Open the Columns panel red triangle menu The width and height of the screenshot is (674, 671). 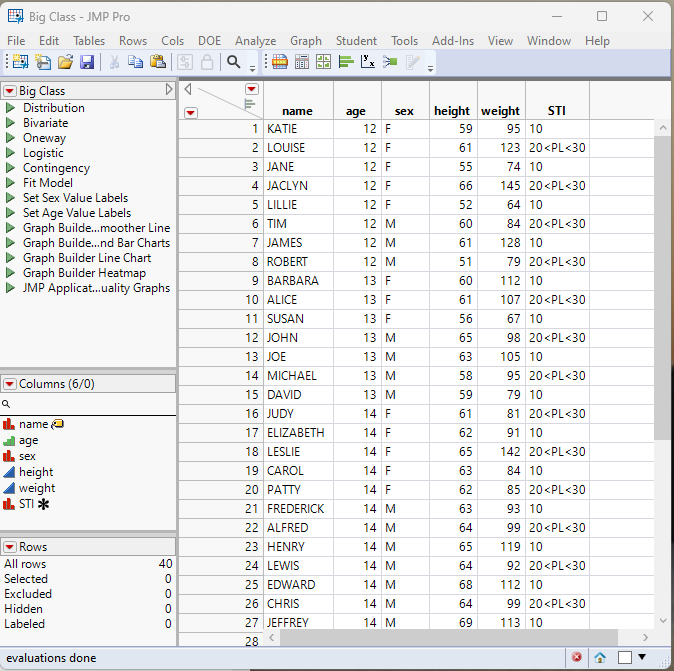[10, 384]
